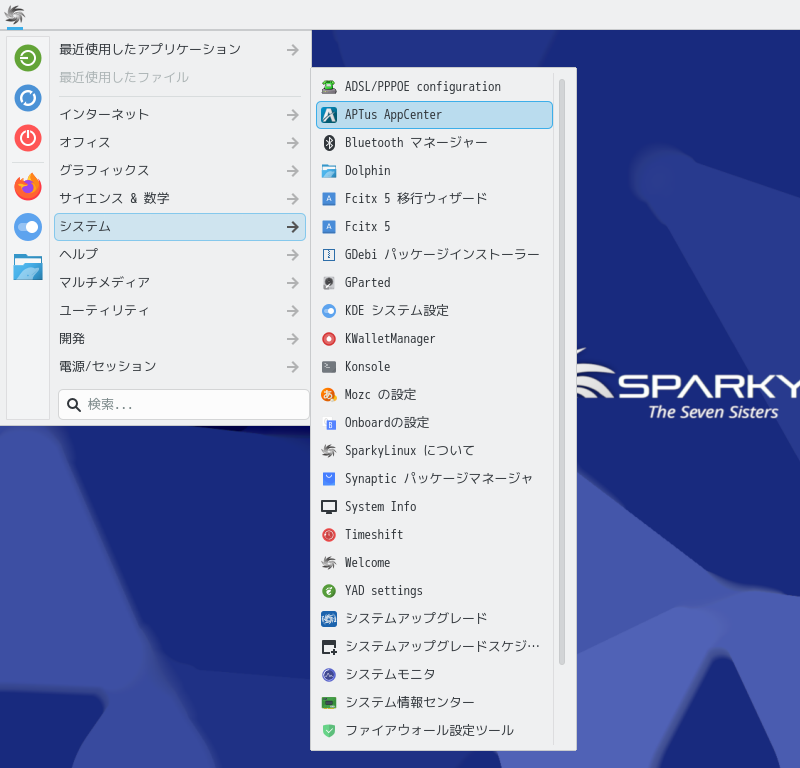
Task: Click the system upgrade scheduler icon
Action: coord(329,647)
